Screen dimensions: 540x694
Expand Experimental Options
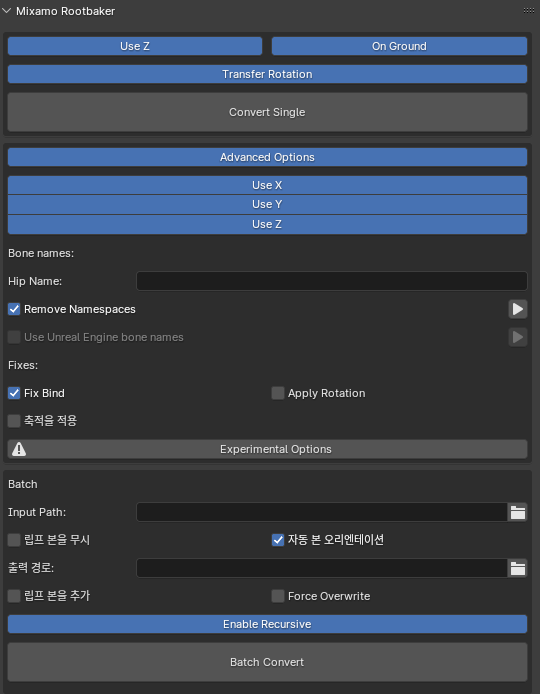267,449
